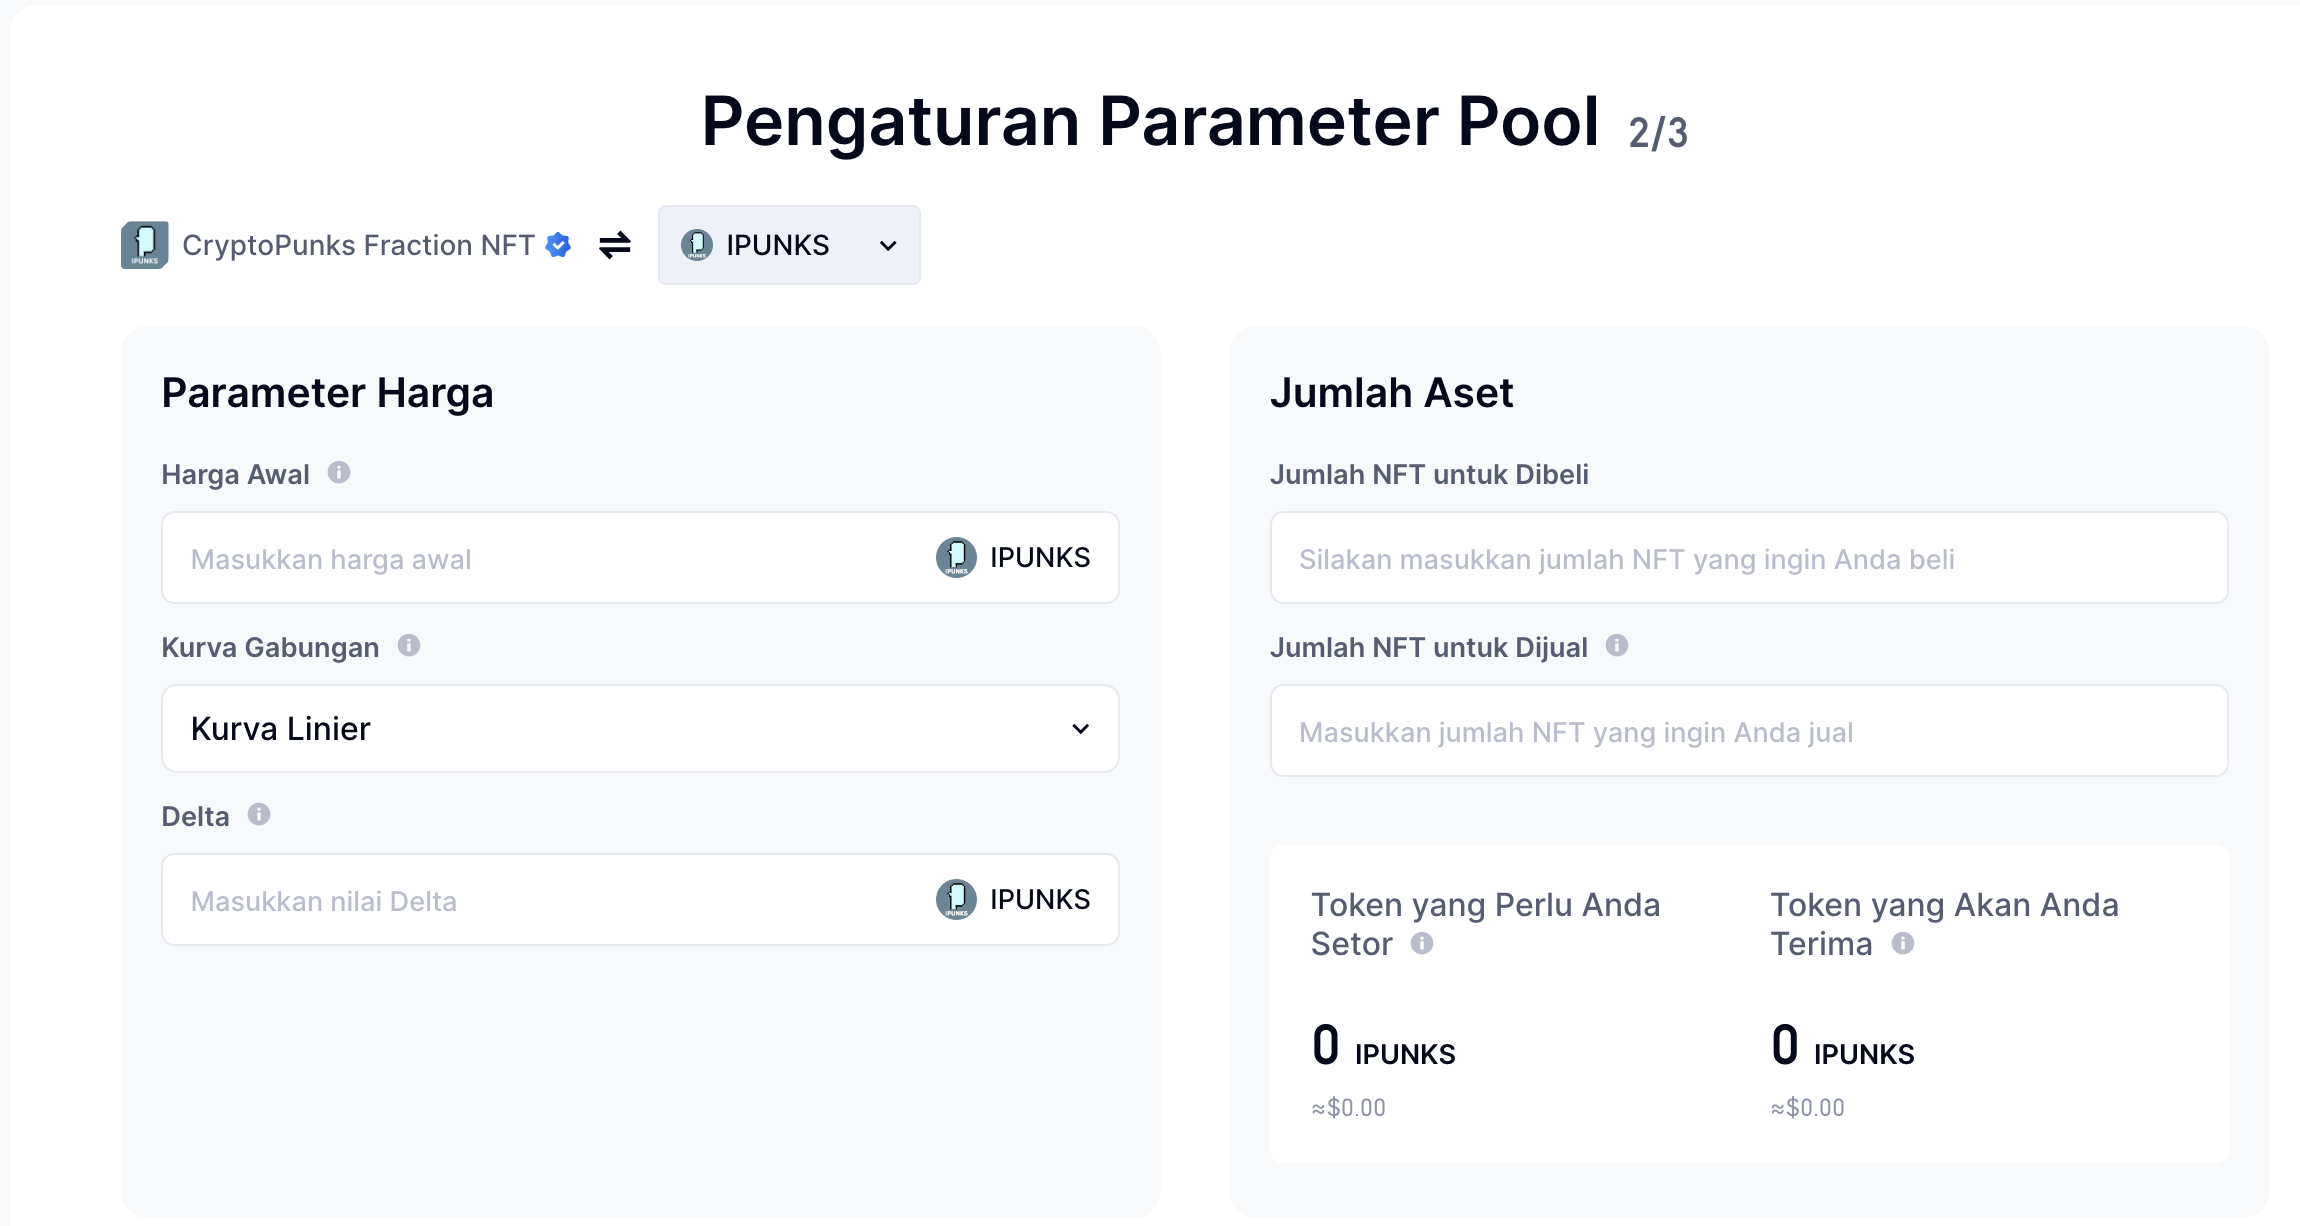The height and width of the screenshot is (1226, 2300).
Task: Click chevron arrow in Kurva Linier selector
Action: click(1080, 728)
